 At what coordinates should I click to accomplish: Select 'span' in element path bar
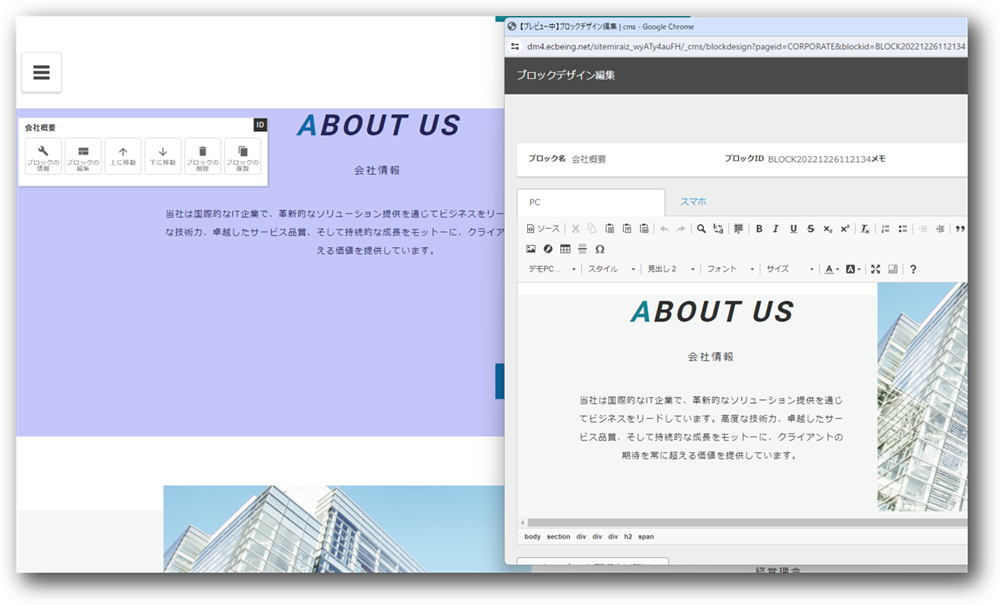(x=646, y=537)
